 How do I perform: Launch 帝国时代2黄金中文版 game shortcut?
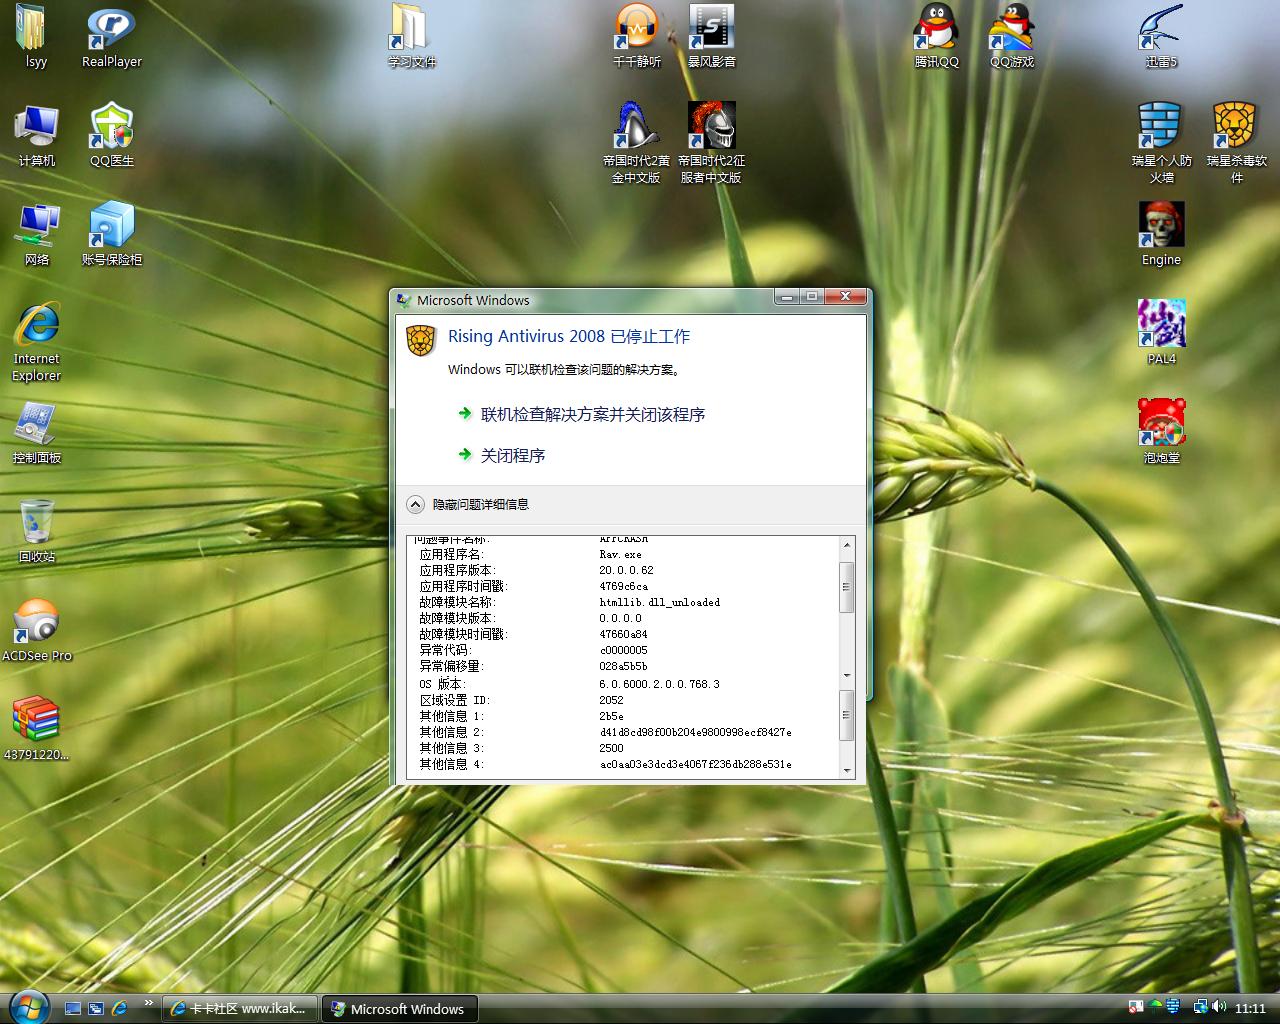[x=636, y=143]
